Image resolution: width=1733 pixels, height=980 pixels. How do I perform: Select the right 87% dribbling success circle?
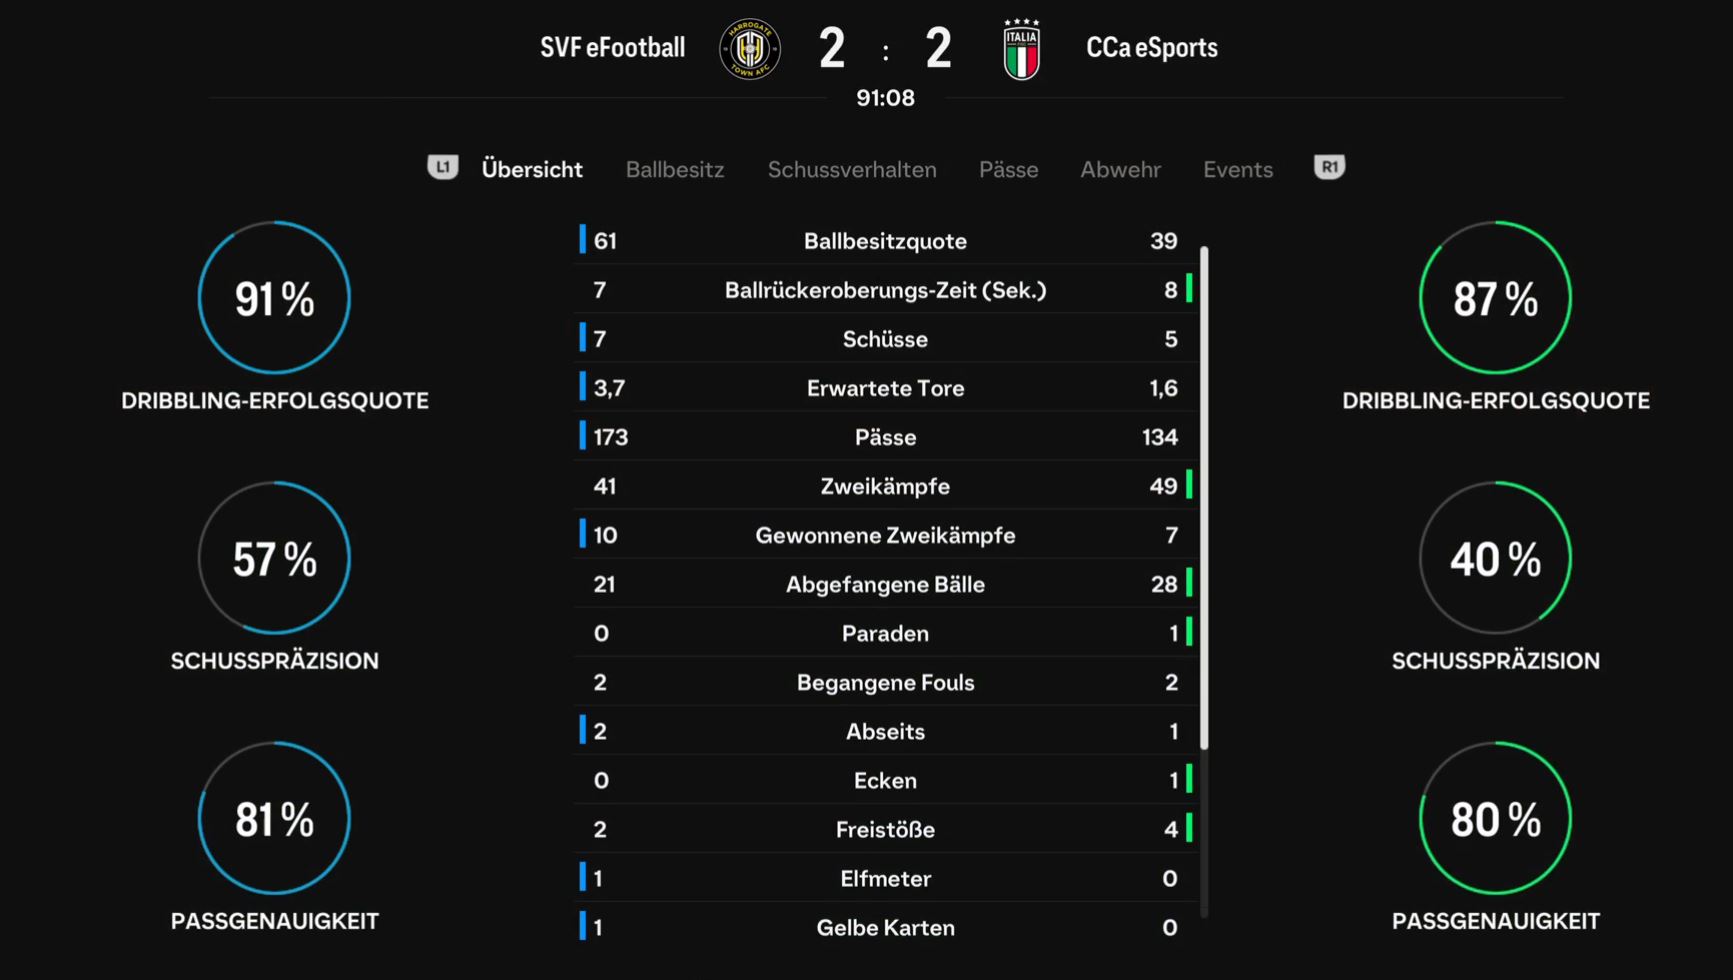point(1495,298)
